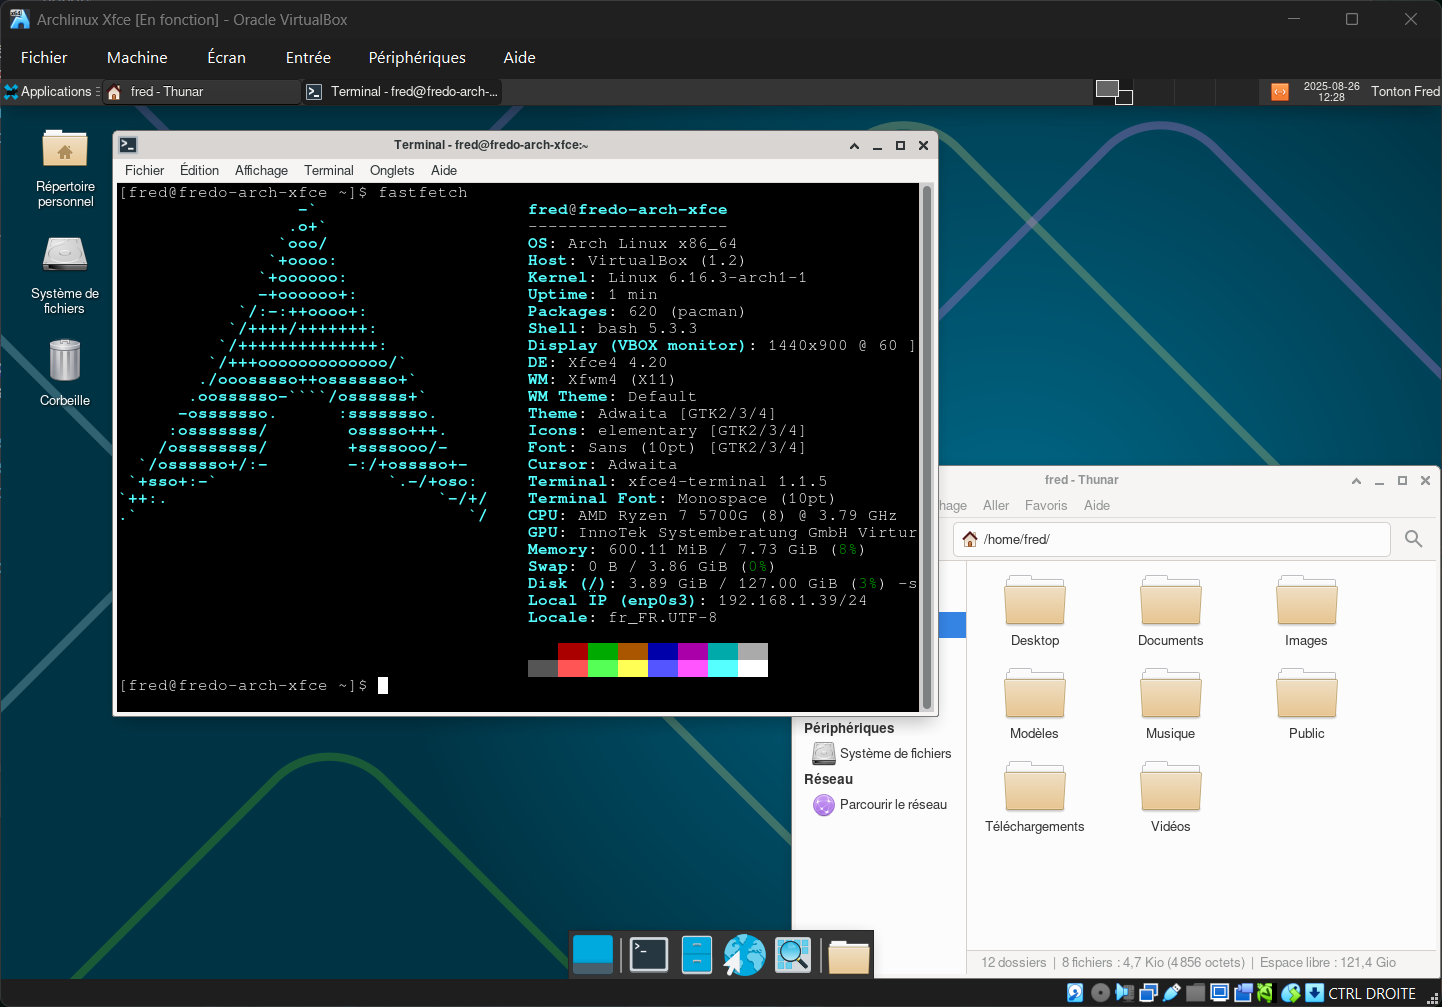Image resolution: width=1442 pixels, height=1007 pixels.
Task: Click the Show Desktop dock icon
Action: [593, 955]
